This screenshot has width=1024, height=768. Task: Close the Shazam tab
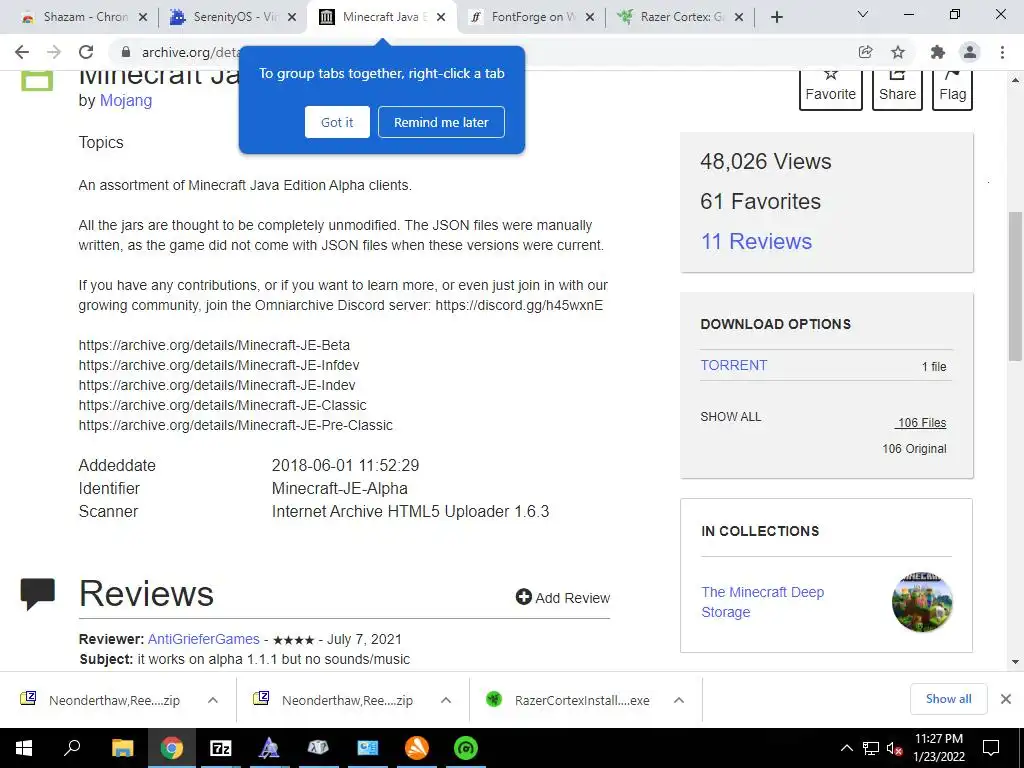(143, 17)
